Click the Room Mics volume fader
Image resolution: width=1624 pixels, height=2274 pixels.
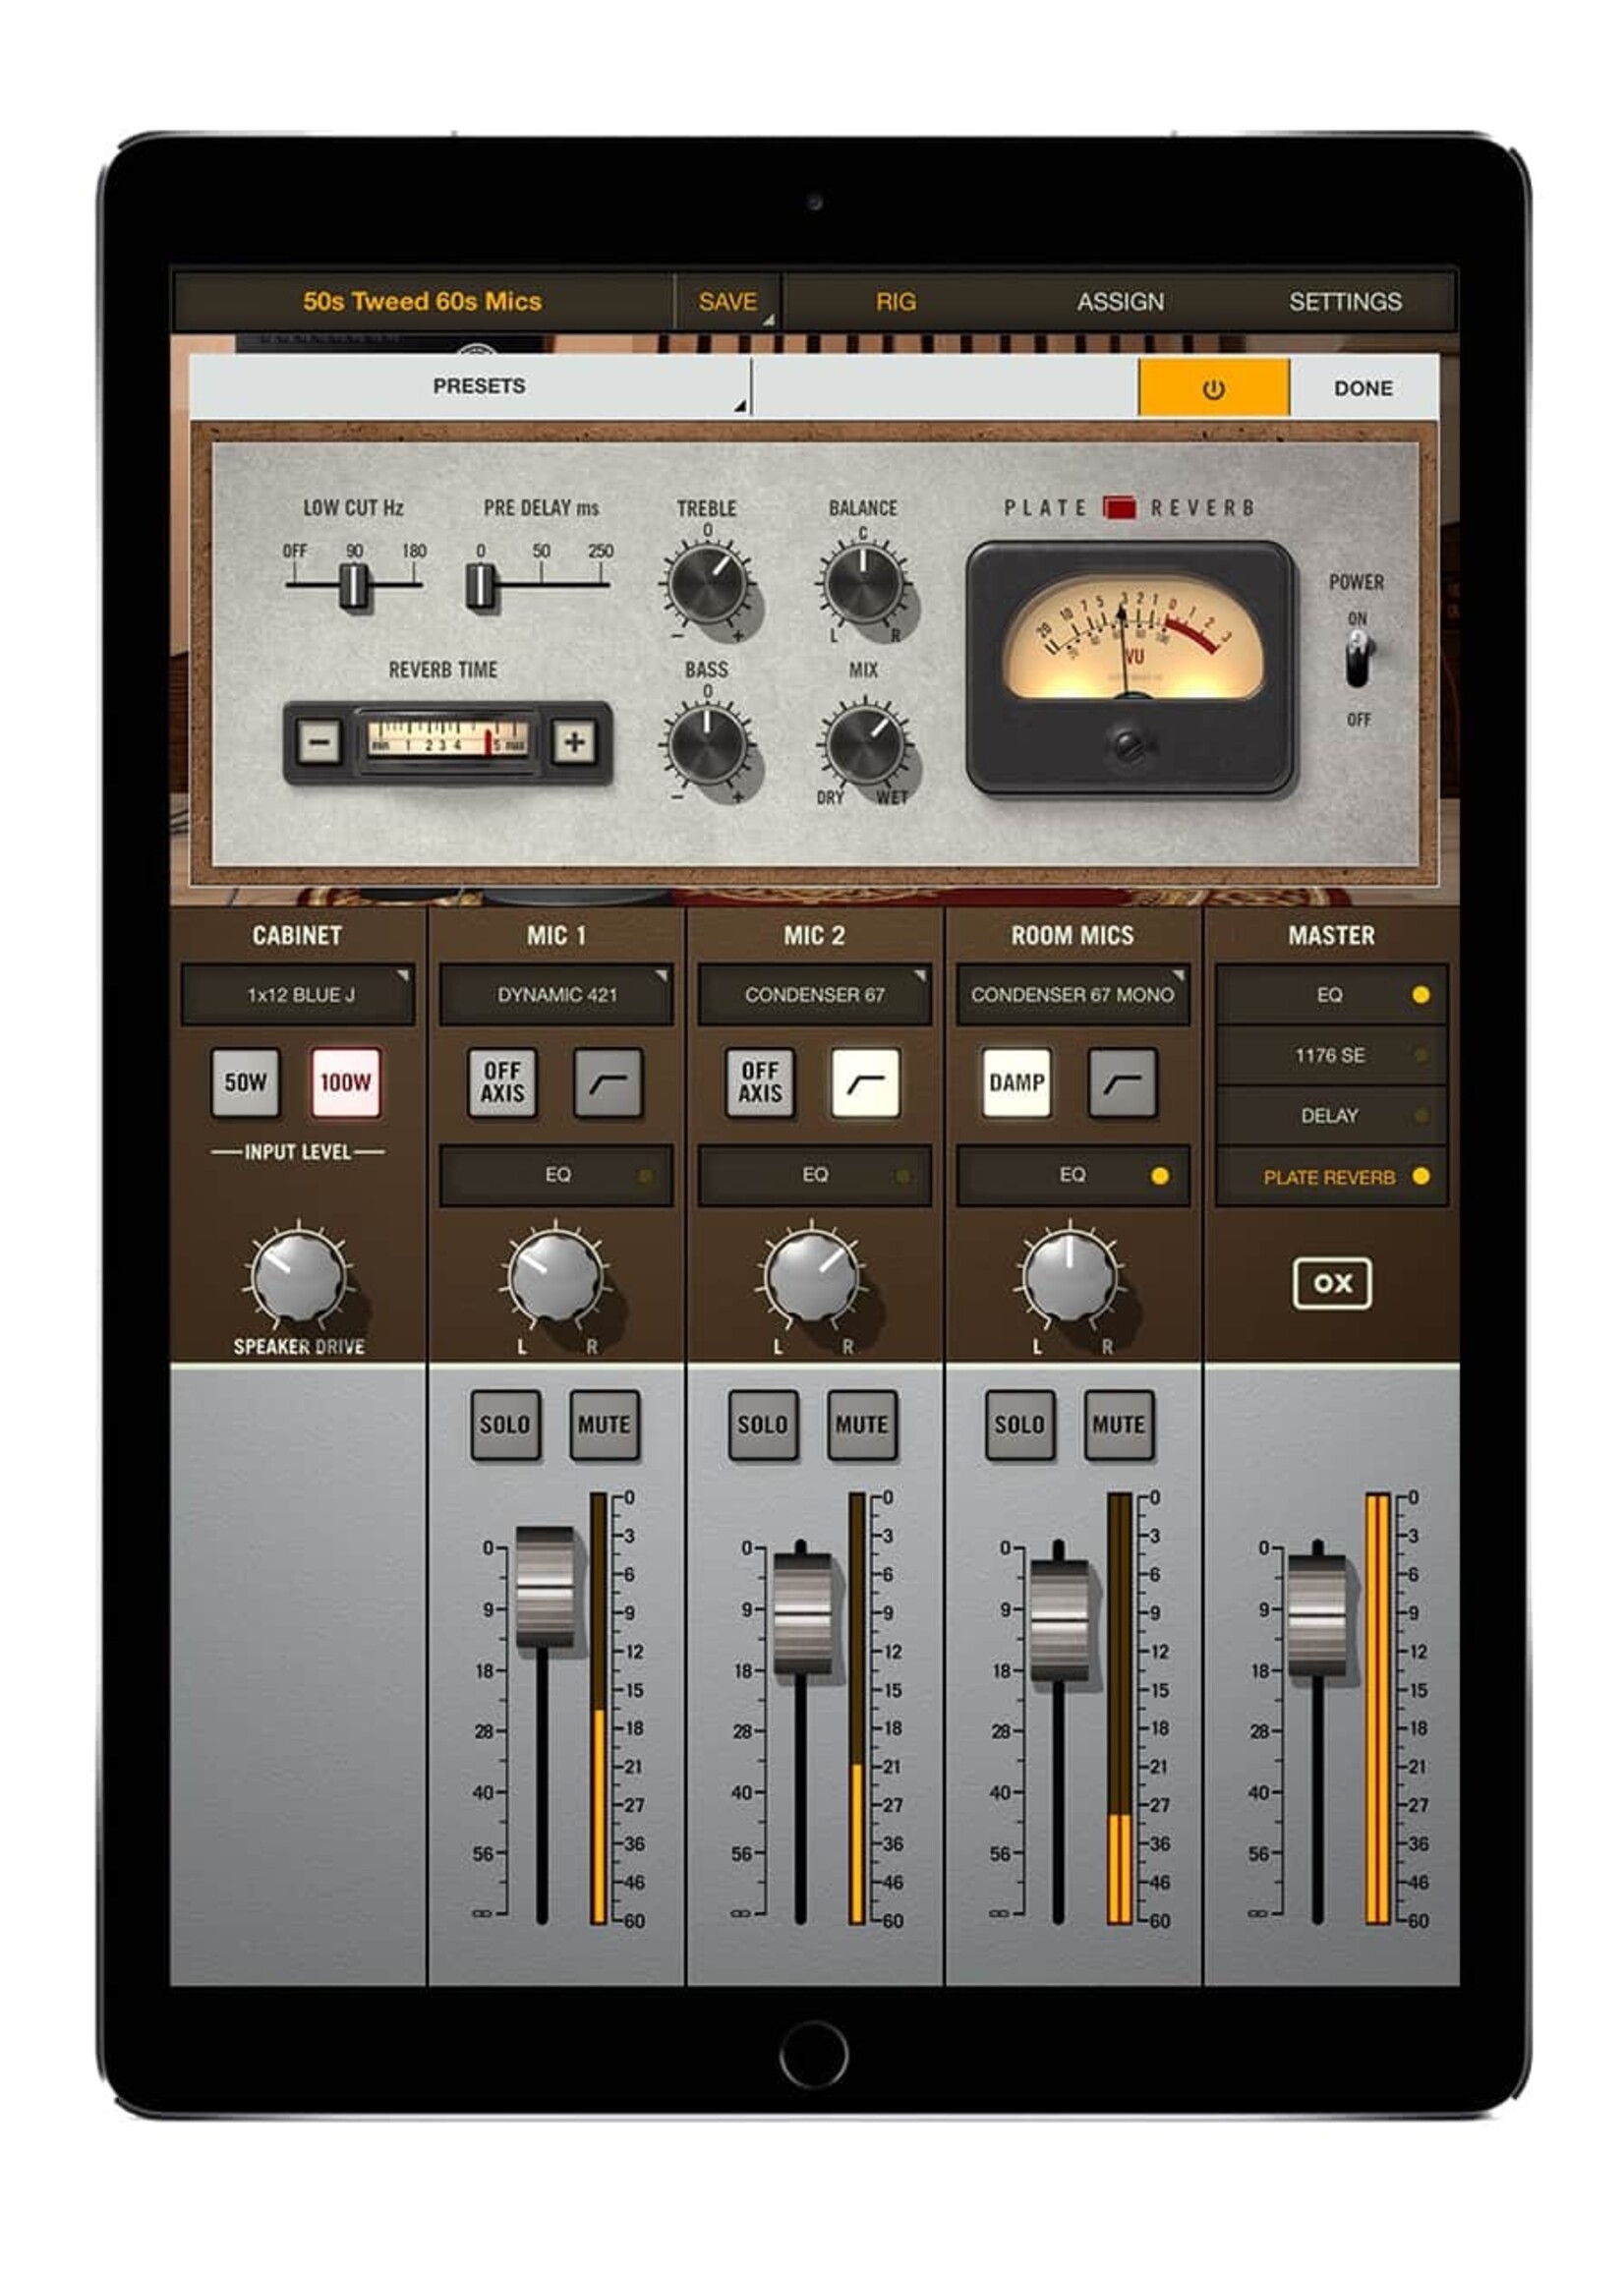1059,1619
